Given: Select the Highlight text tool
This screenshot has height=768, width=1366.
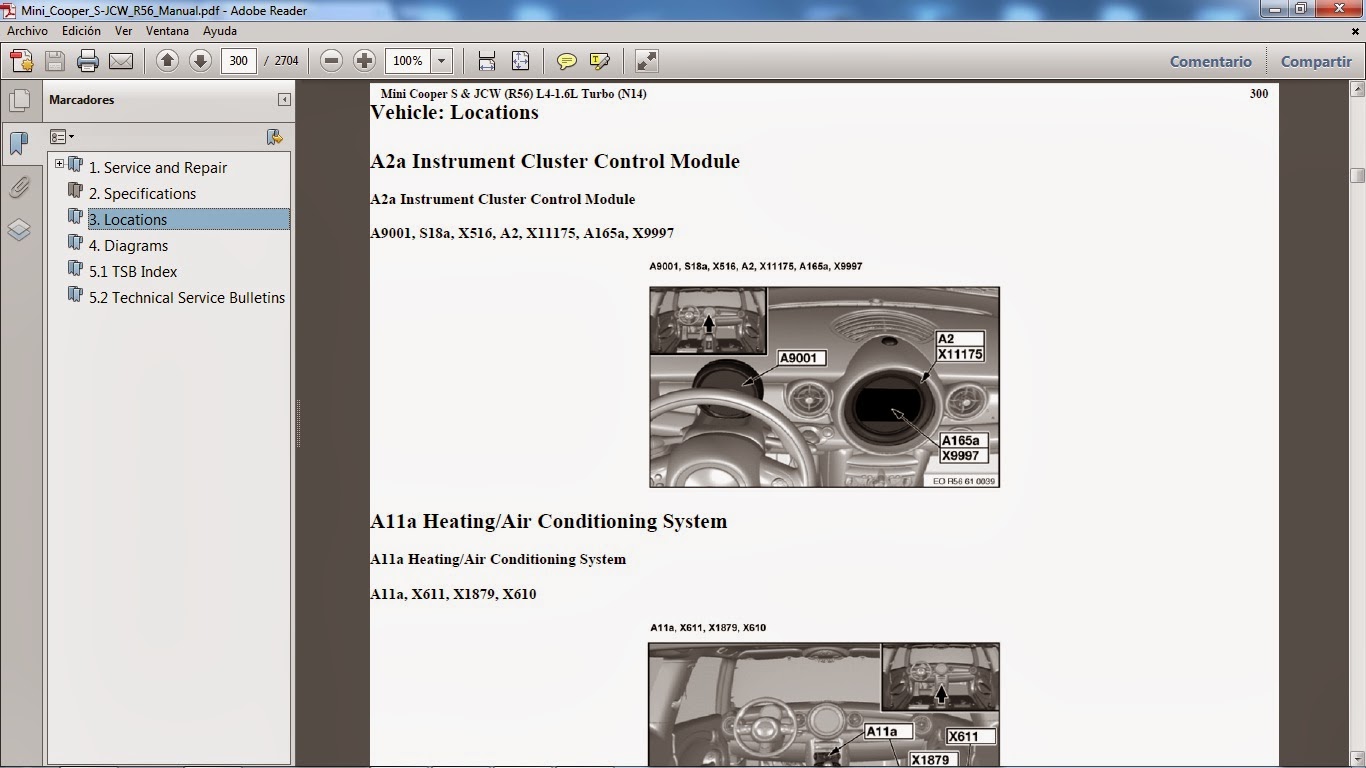Looking at the screenshot, I should [x=599, y=61].
